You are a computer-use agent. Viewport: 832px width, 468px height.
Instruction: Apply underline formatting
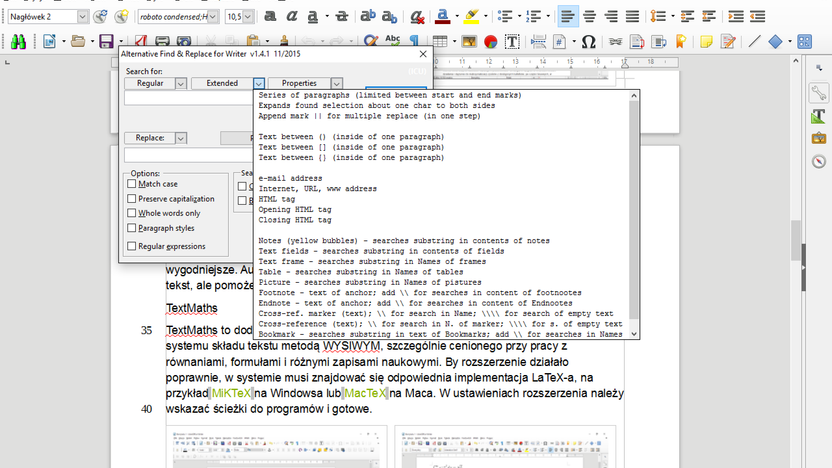click(x=313, y=16)
